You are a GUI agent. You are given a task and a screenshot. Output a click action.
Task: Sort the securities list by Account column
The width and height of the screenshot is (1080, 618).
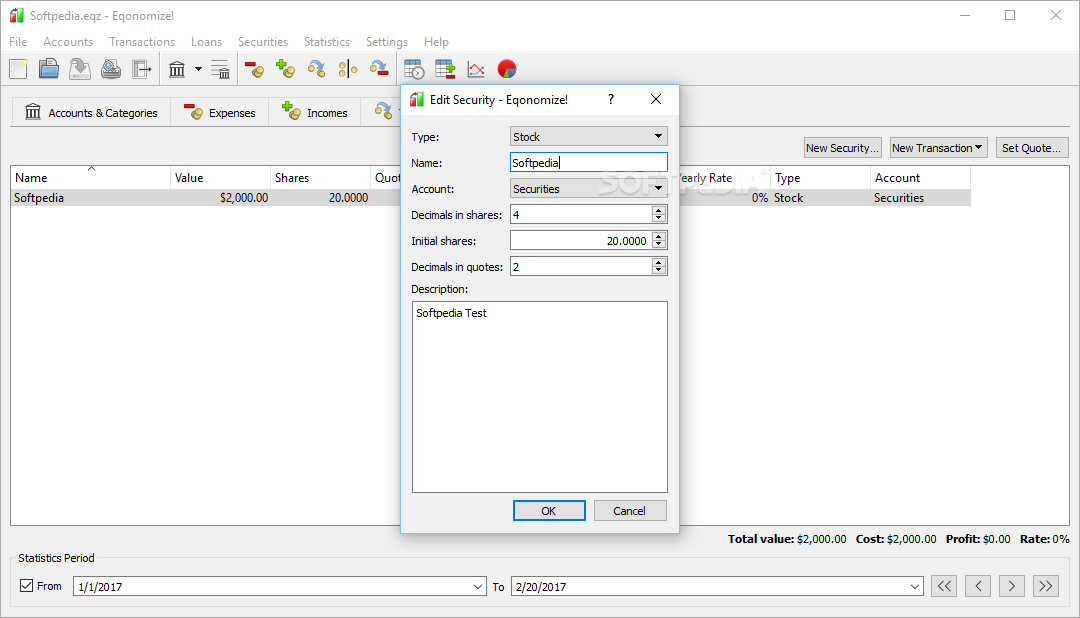[x=920, y=177]
